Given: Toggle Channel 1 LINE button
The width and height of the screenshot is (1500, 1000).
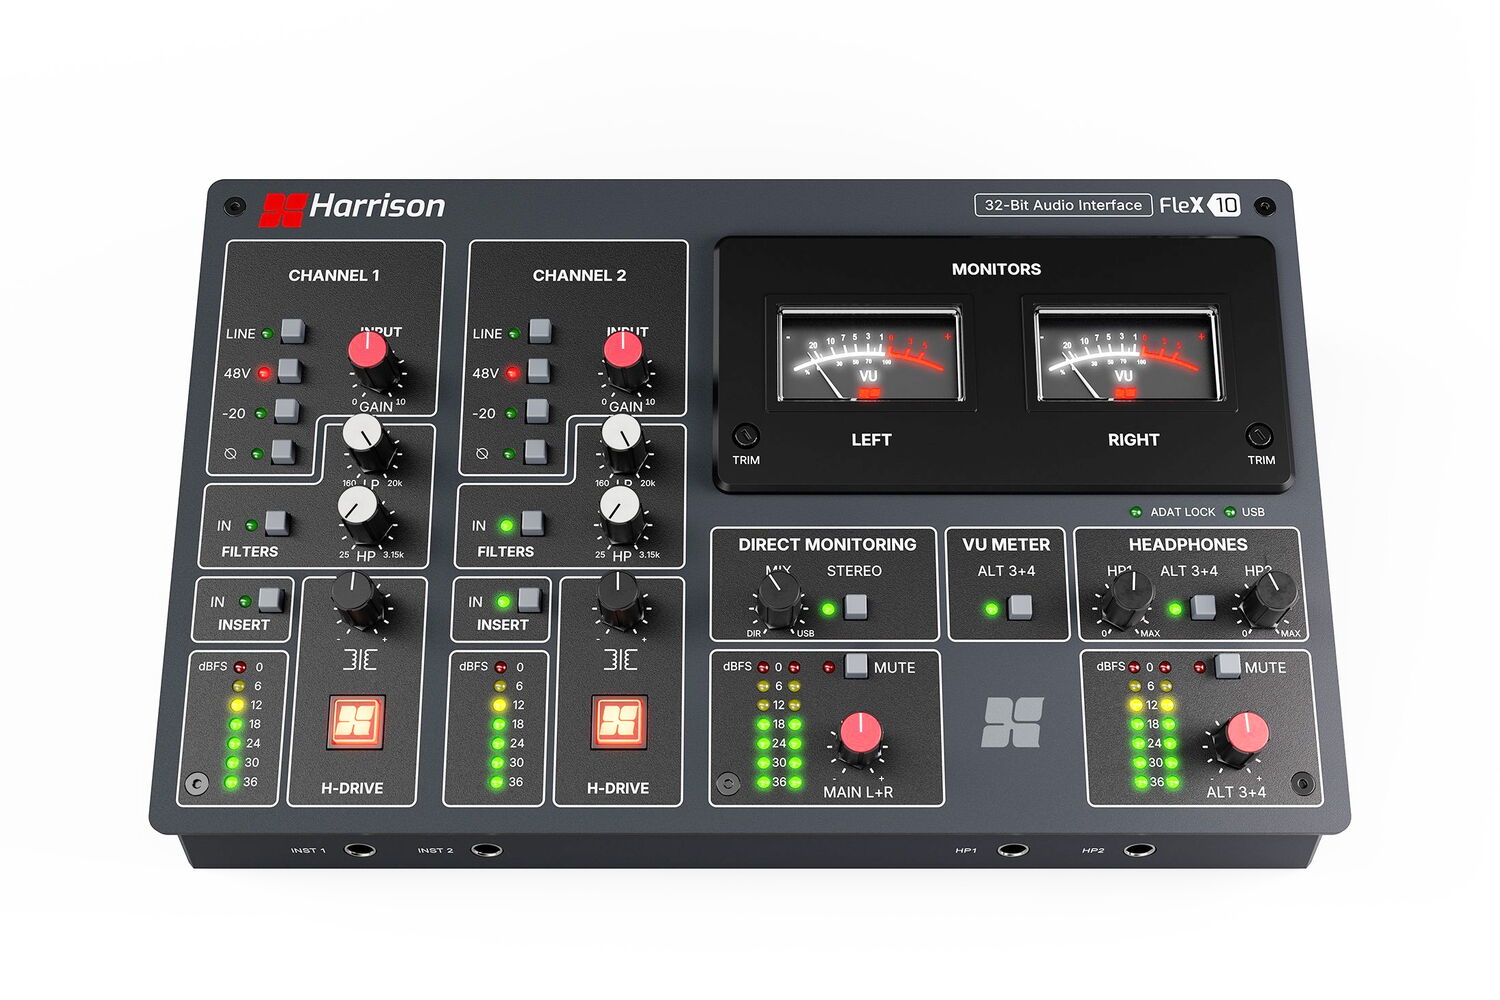Looking at the screenshot, I should click(x=292, y=330).
